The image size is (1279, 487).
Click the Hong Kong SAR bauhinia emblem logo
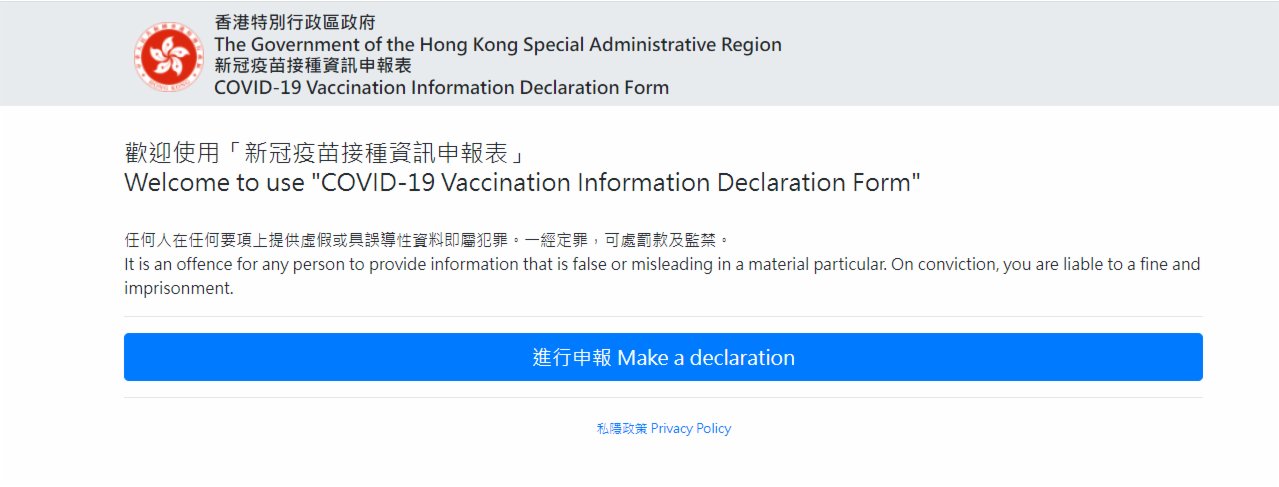tap(168, 54)
